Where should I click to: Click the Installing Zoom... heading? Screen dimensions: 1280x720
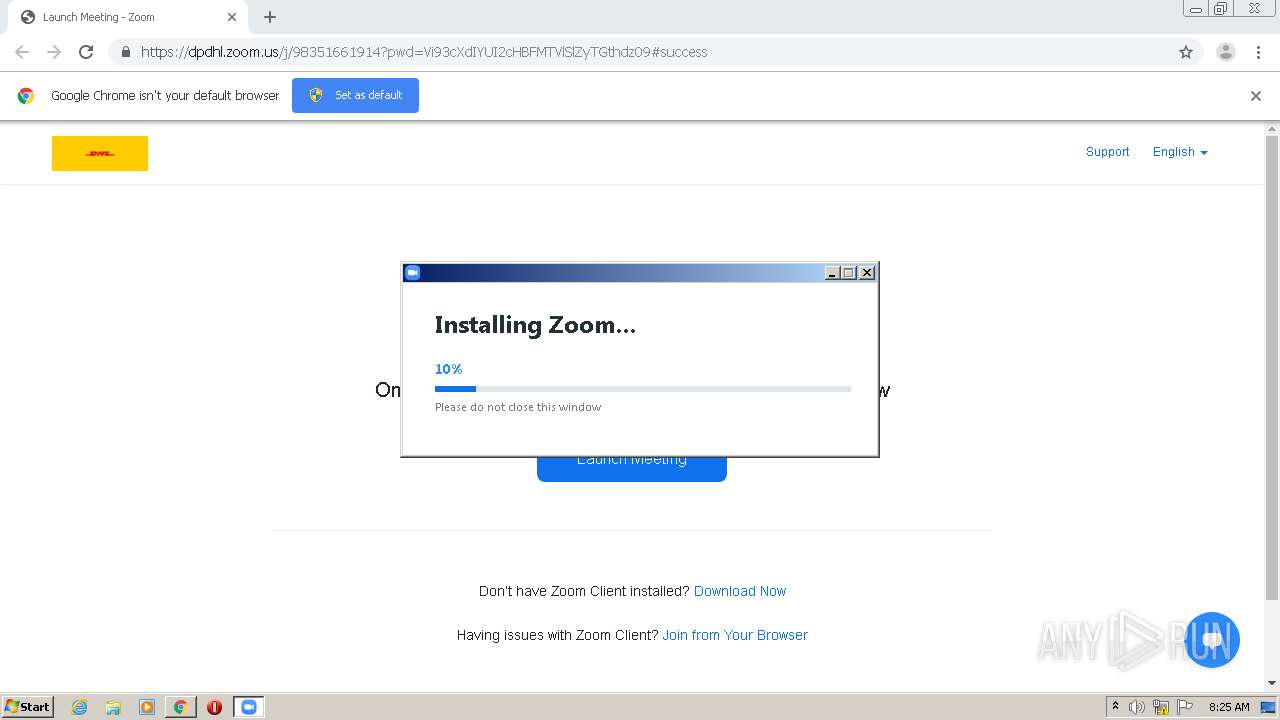click(535, 325)
